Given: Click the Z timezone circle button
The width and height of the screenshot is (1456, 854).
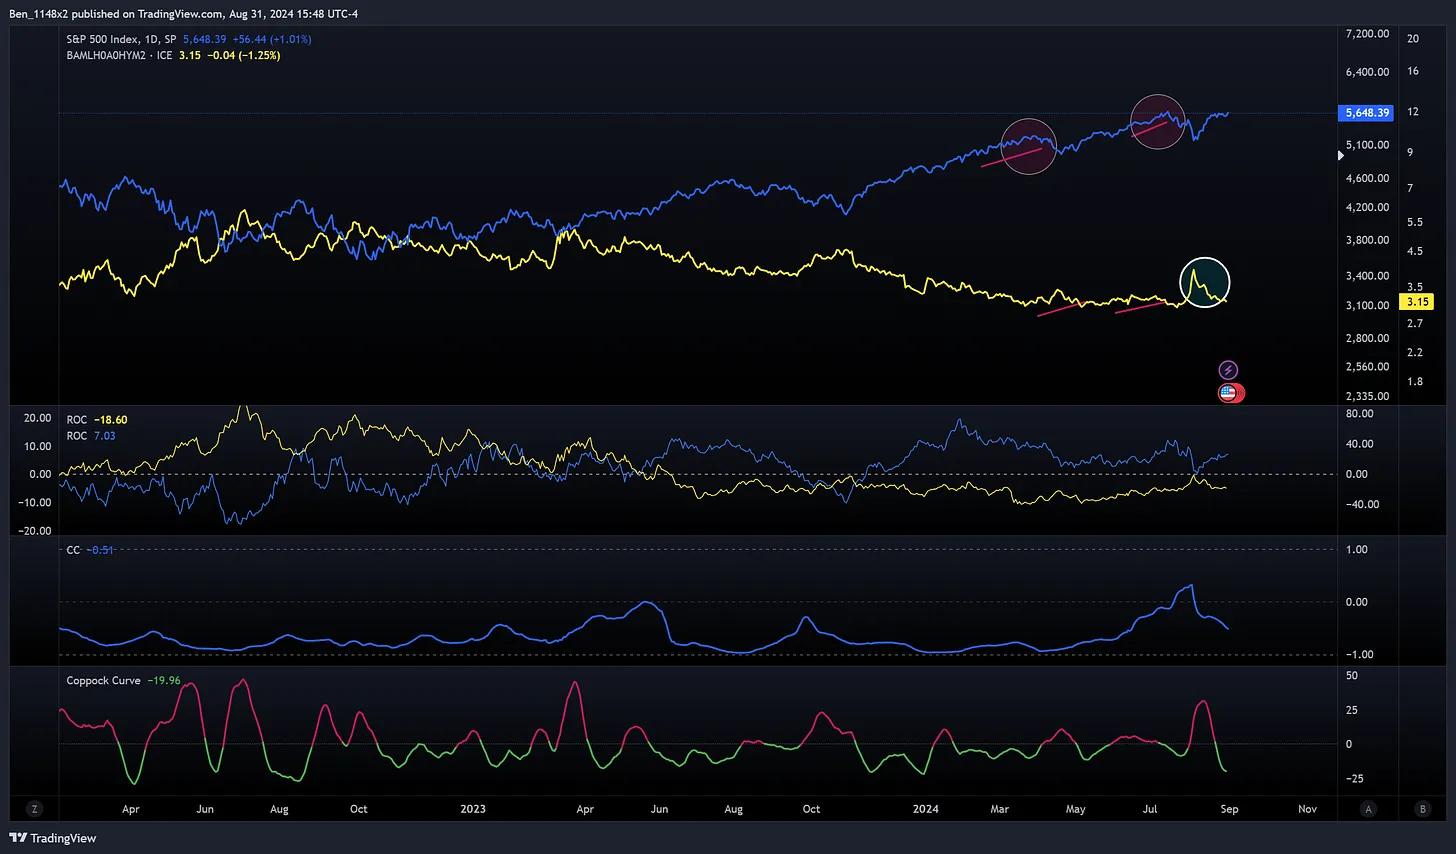Looking at the screenshot, I should point(35,809).
